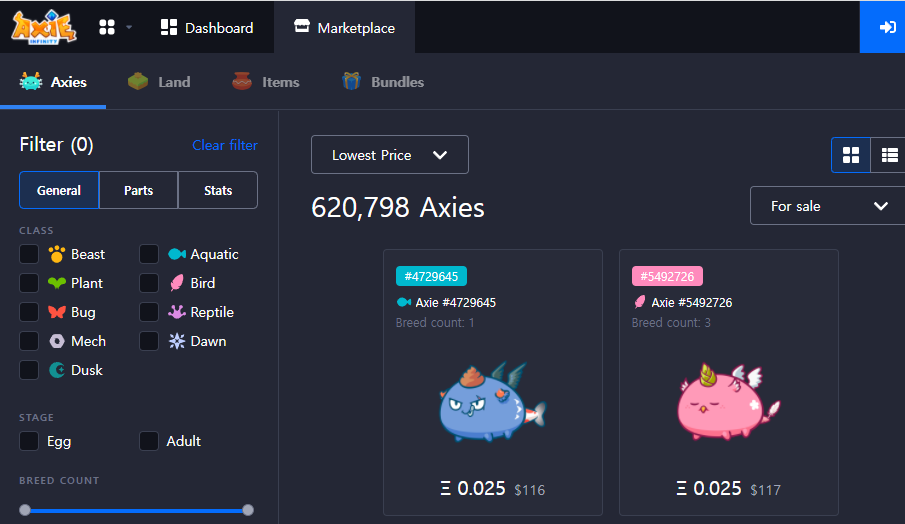Click the teal Axies creature icon

pos(31,81)
